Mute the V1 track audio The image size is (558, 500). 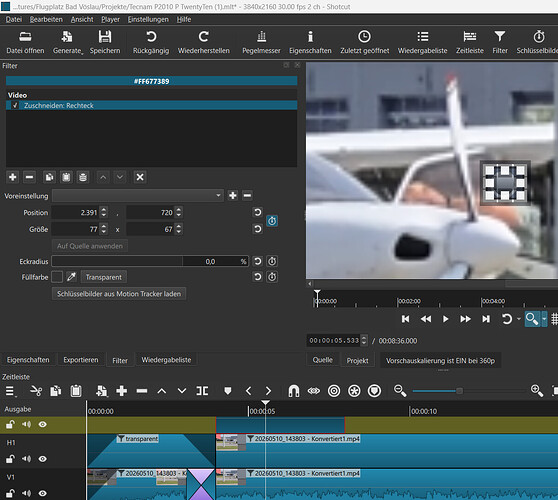pyautogui.click(x=26, y=493)
